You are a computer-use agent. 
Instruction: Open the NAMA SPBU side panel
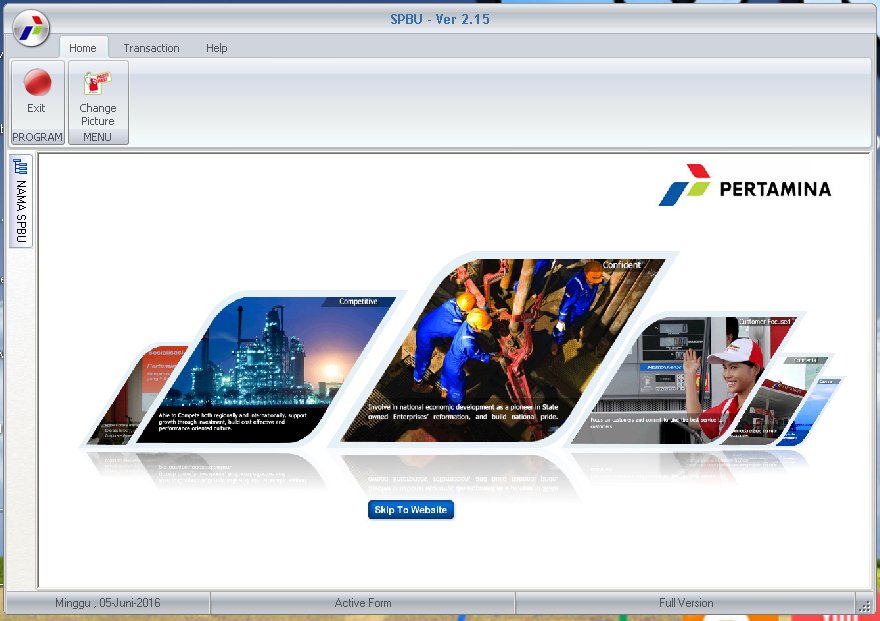coord(21,201)
